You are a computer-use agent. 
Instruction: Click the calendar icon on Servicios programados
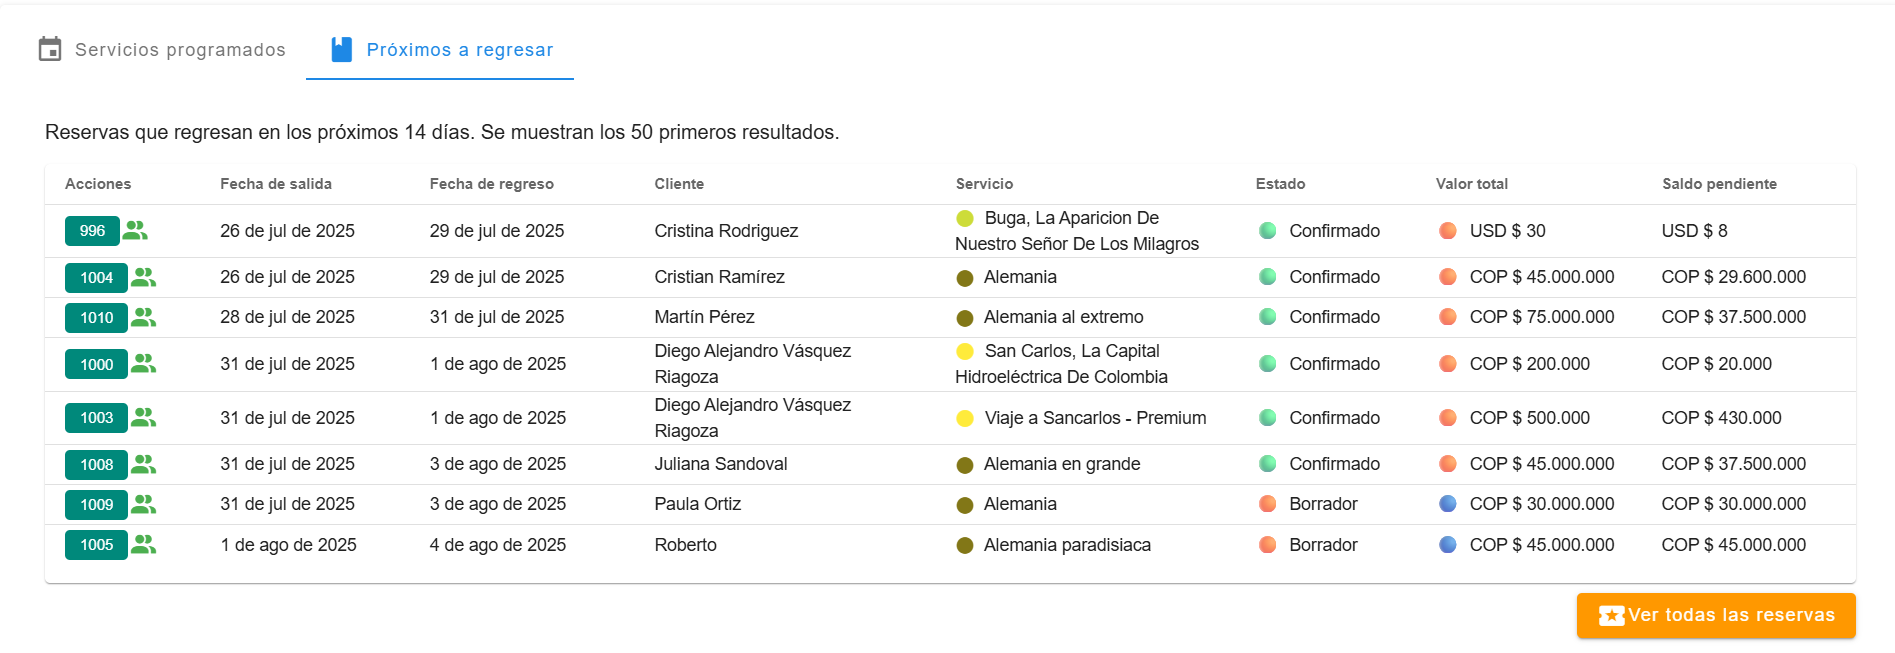(50, 49)
